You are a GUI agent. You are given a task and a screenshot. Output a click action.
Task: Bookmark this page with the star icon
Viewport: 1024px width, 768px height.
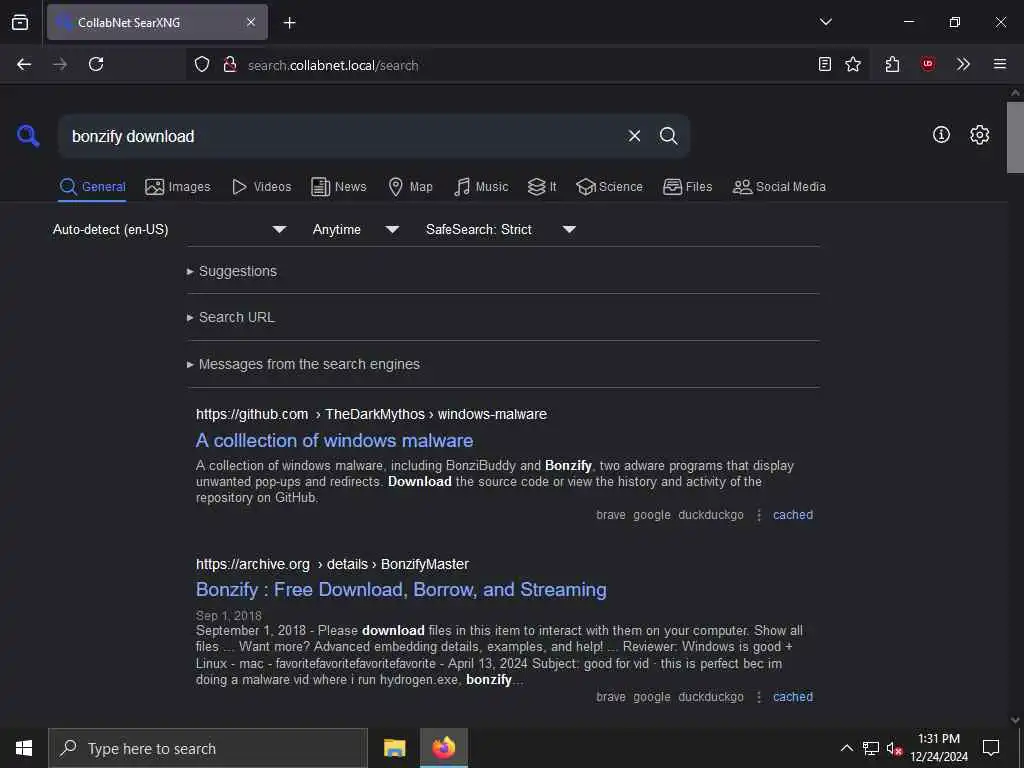(853, 64)
